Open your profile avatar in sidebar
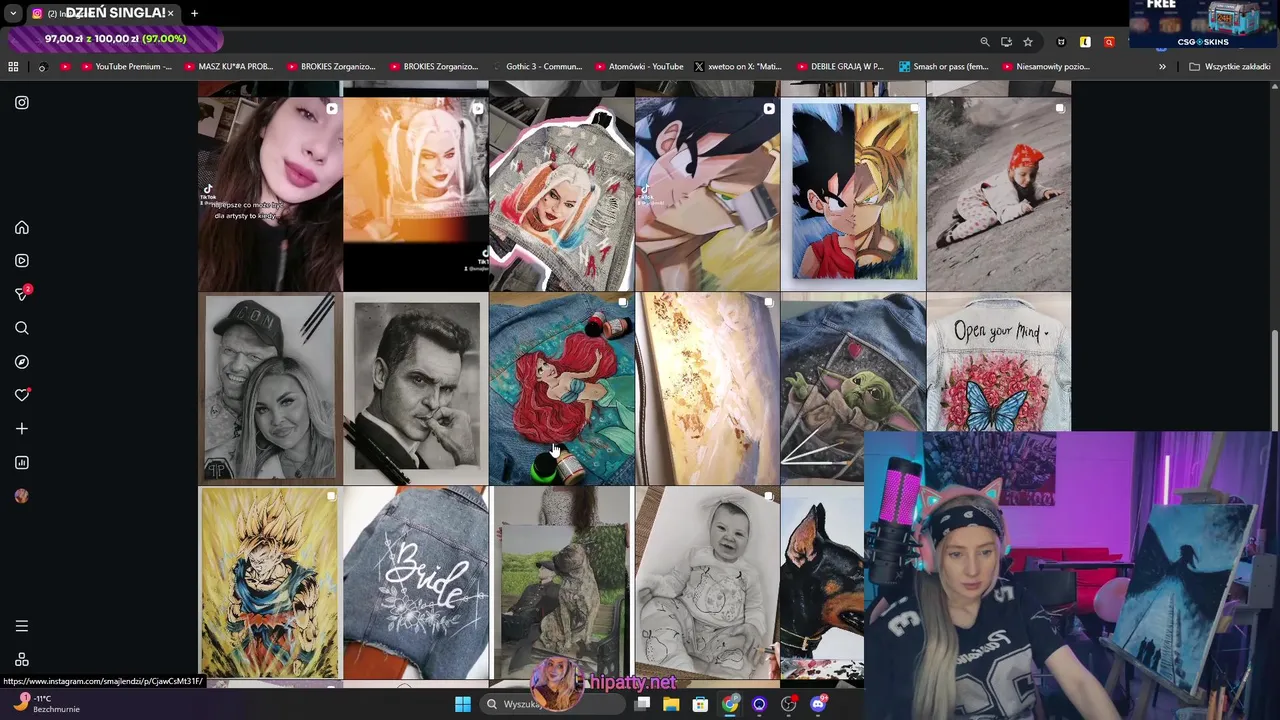Viewport: 1280px width, 720px height. (21, 496)
